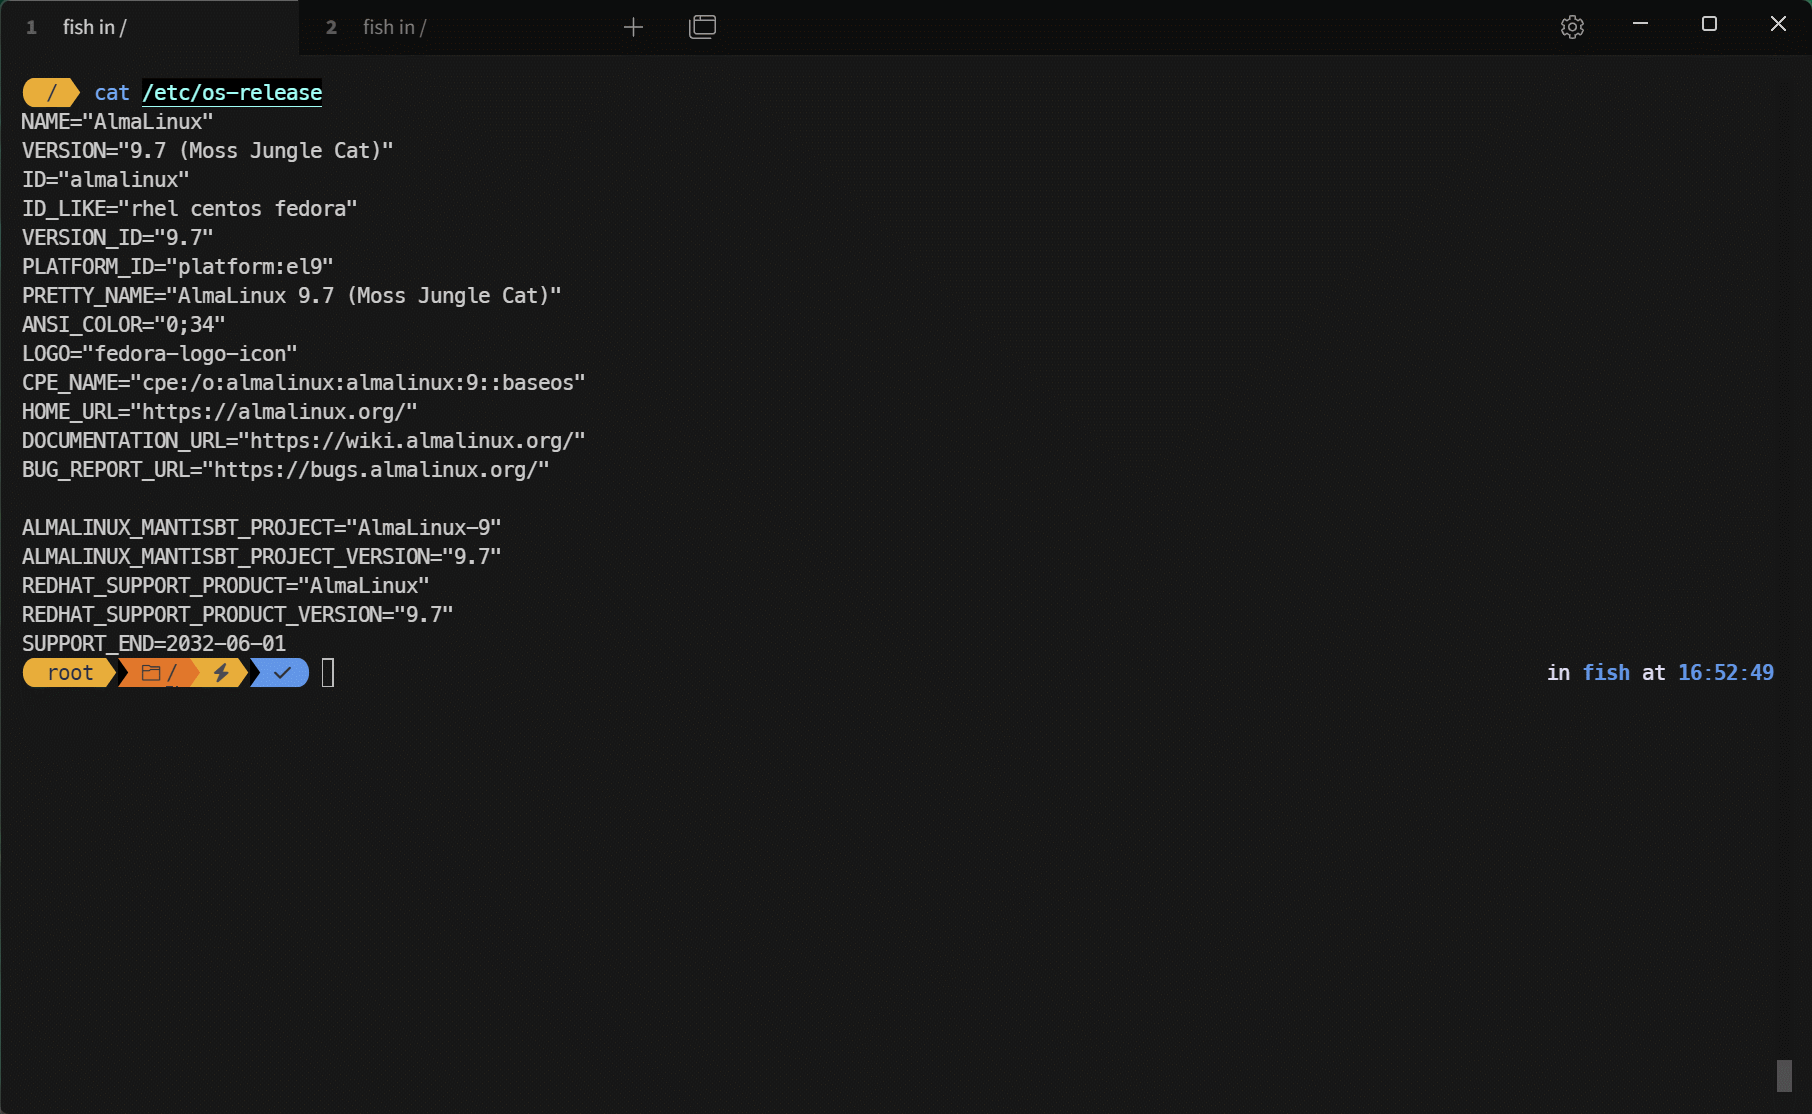Click the underlined /etc/os-release path
Viewport: 1812px width, 1114px height.
click(x=232, y=93)
